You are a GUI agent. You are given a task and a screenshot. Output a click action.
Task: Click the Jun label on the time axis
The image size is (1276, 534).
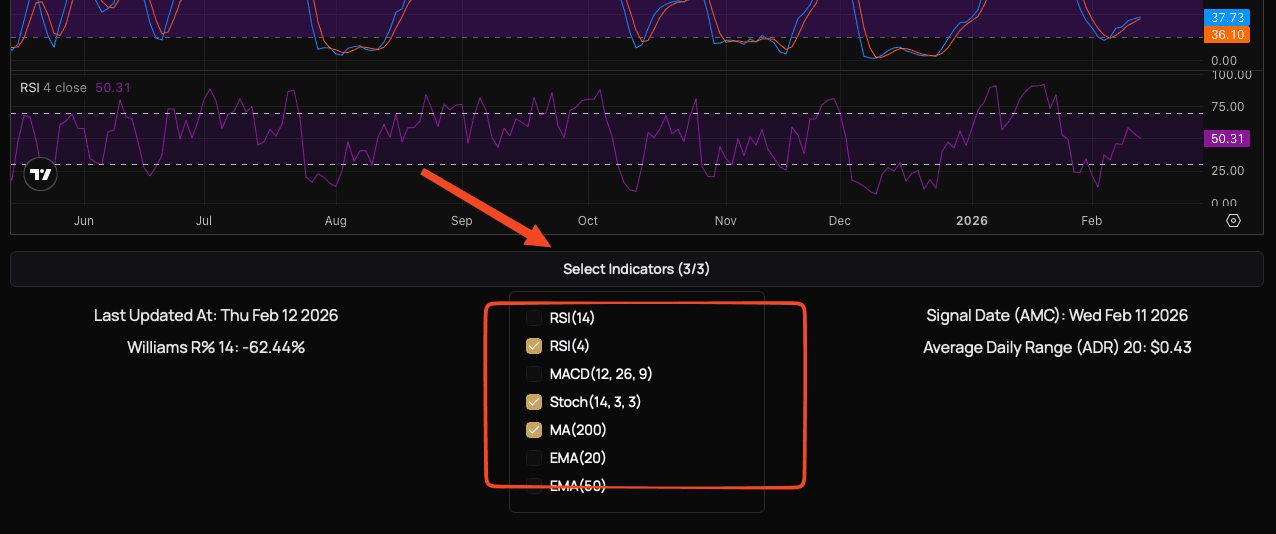(x=84, y=221)
